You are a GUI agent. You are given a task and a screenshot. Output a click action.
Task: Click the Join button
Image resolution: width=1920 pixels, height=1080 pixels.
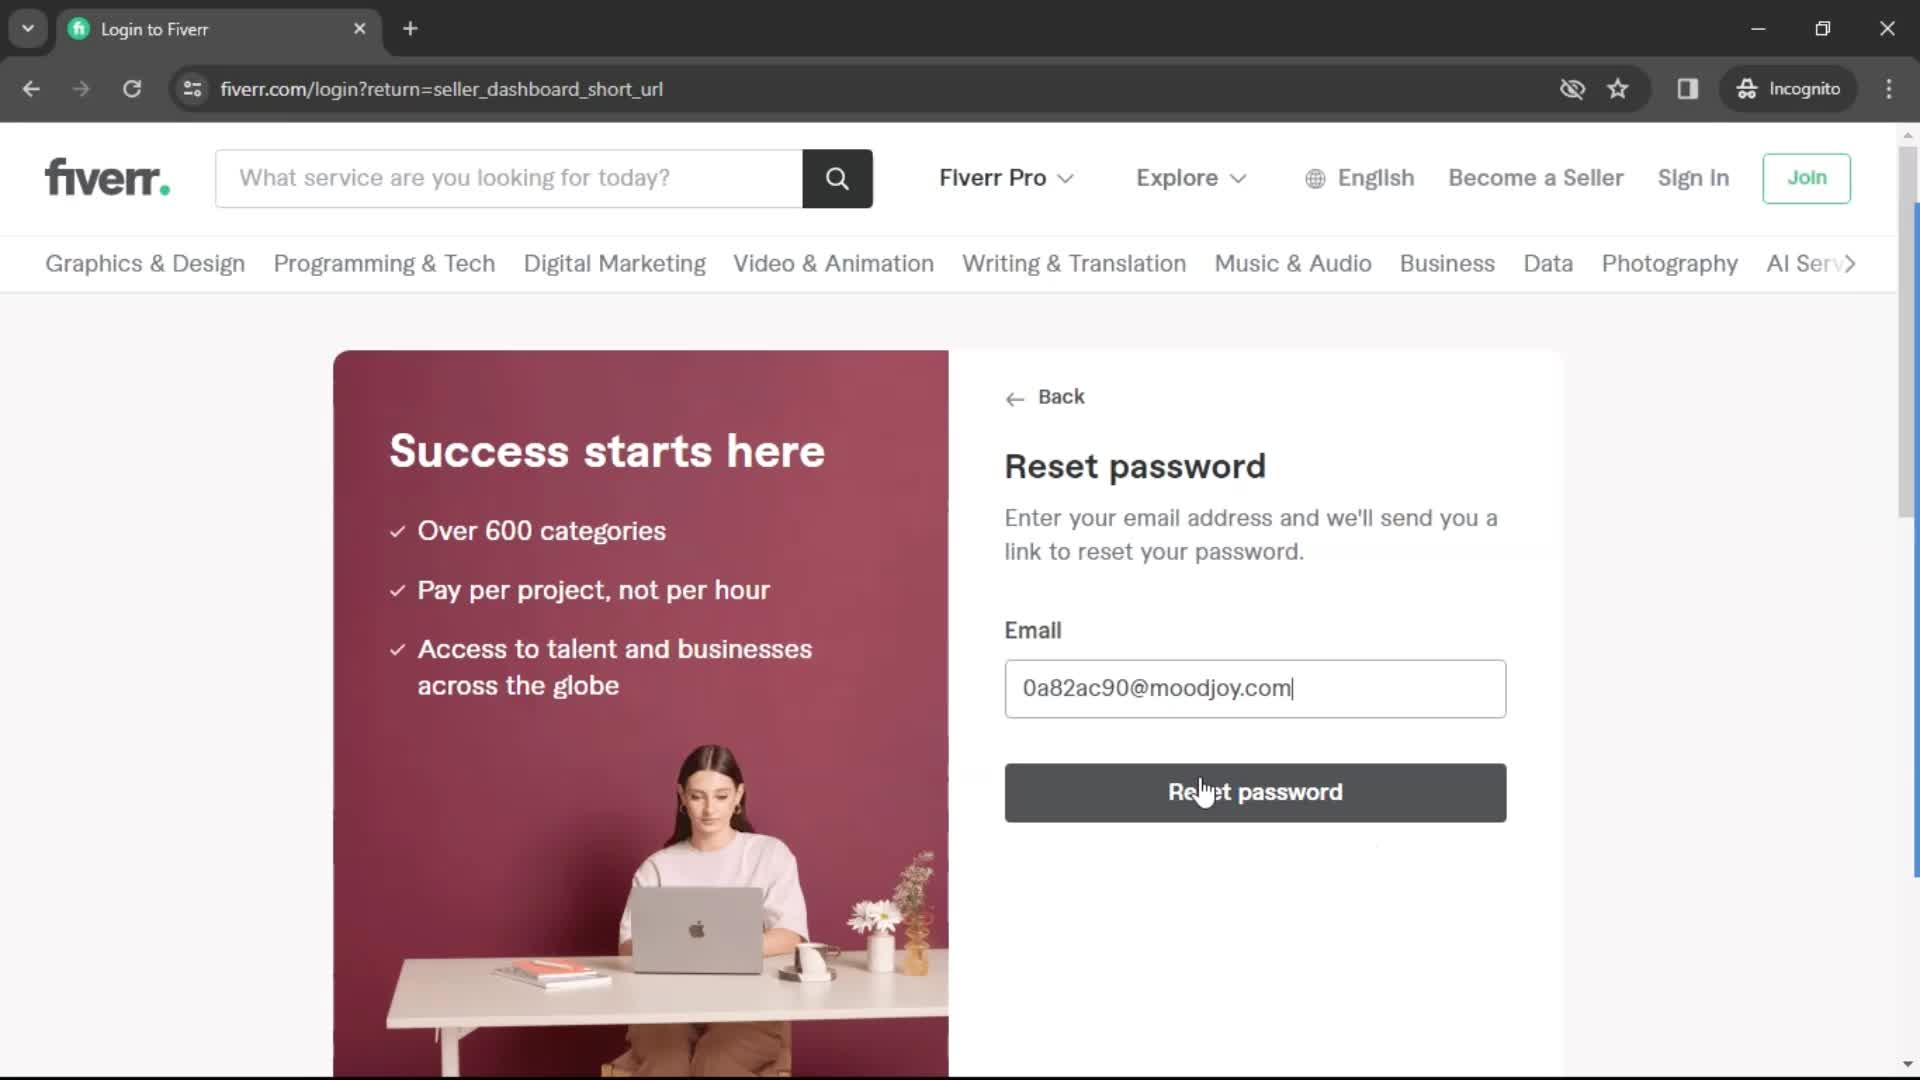point(1807,177)
